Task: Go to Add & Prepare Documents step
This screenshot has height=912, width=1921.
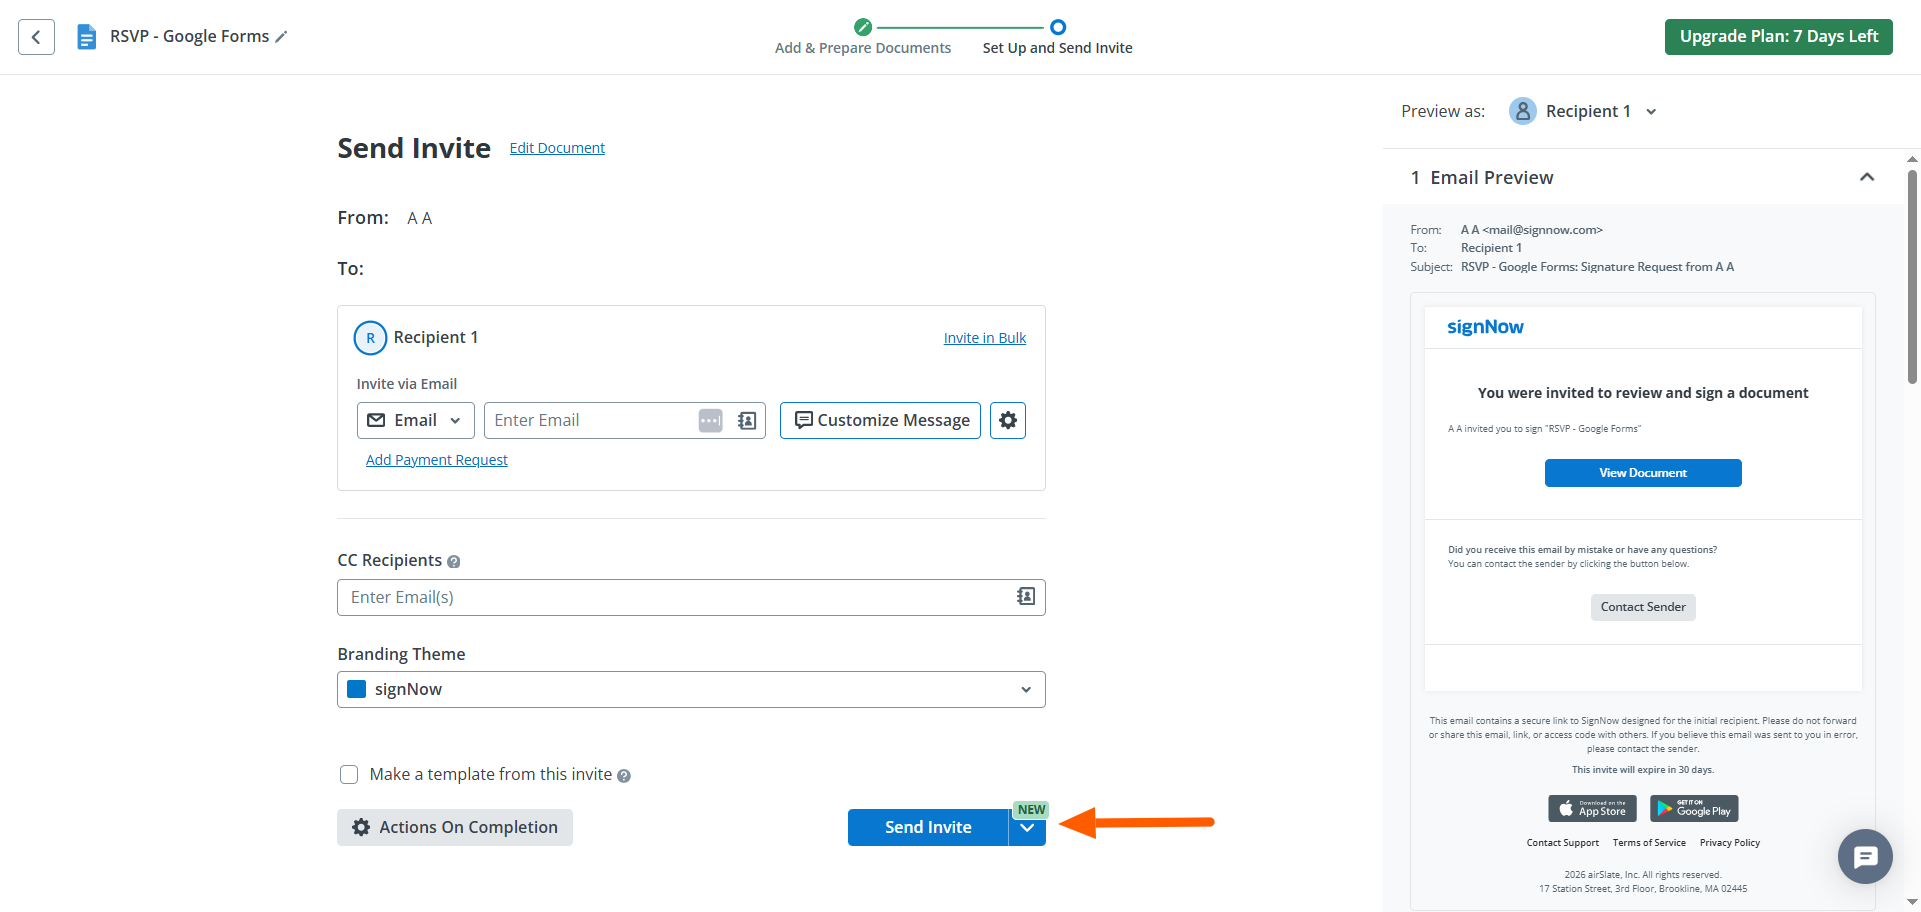Action: tap(862, 36)
